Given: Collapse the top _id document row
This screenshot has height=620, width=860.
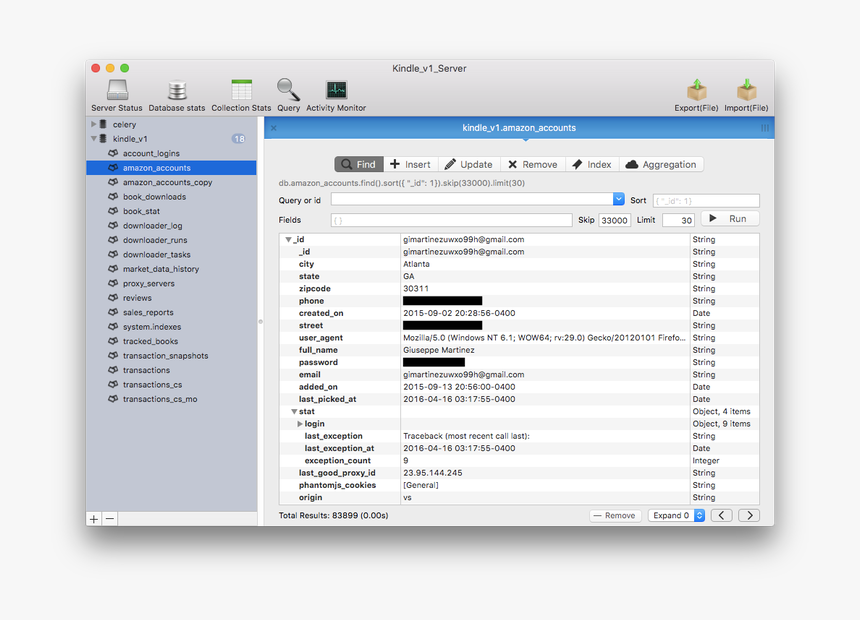Looking at the screenshot, I should point(288,240).
